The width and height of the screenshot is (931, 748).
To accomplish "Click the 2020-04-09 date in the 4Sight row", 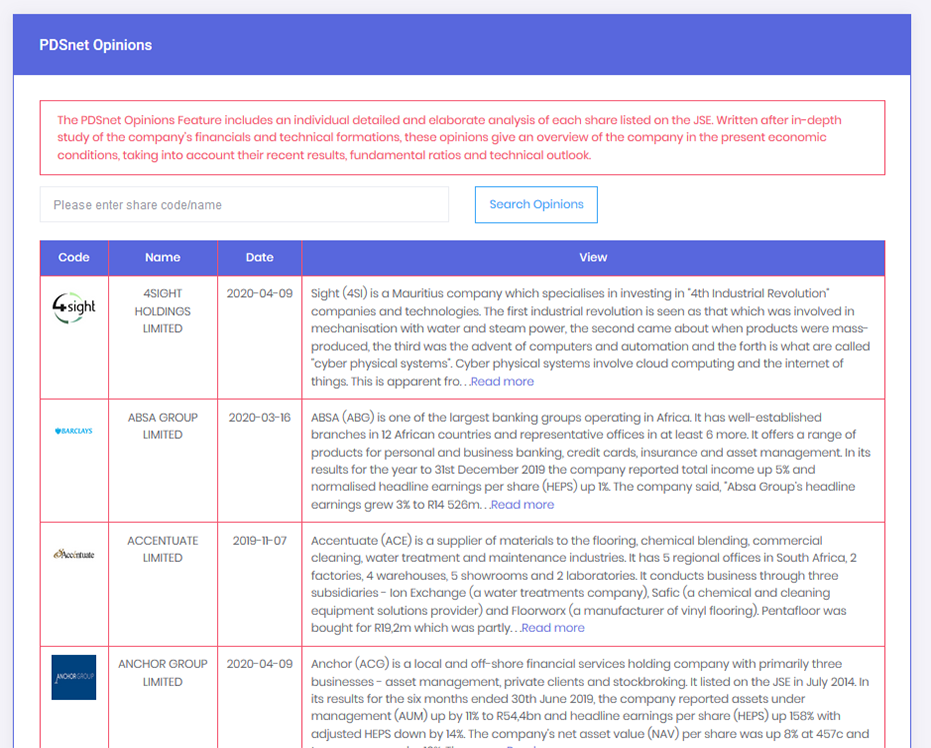I will pyautogui.click(x=259, y=293).
